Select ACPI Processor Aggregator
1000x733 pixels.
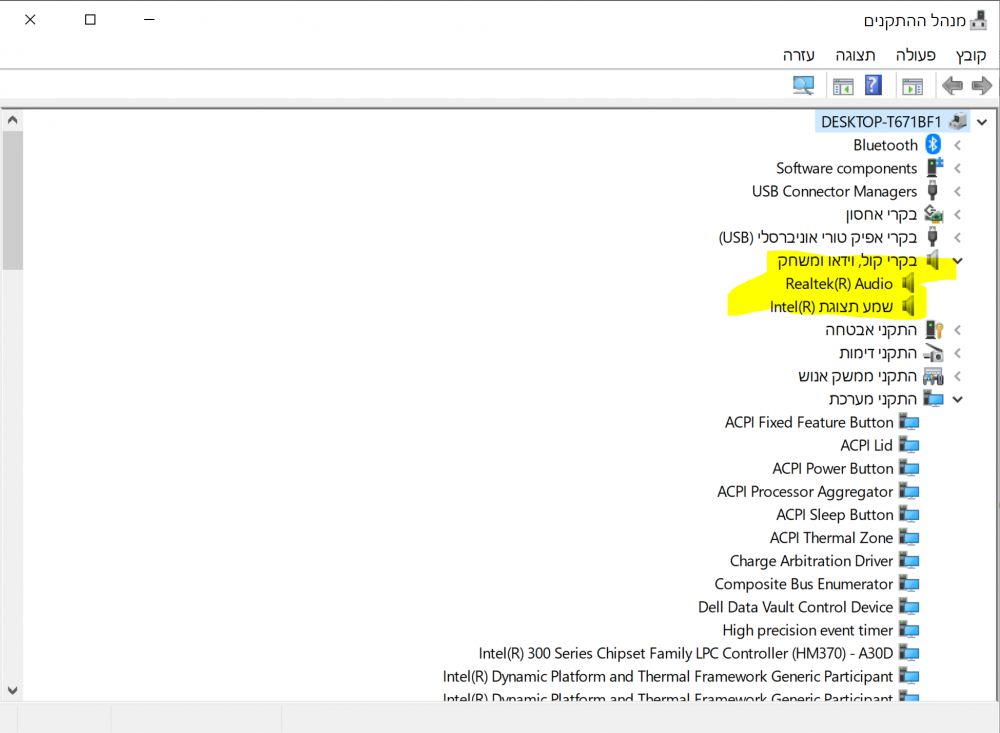[805, 492]
